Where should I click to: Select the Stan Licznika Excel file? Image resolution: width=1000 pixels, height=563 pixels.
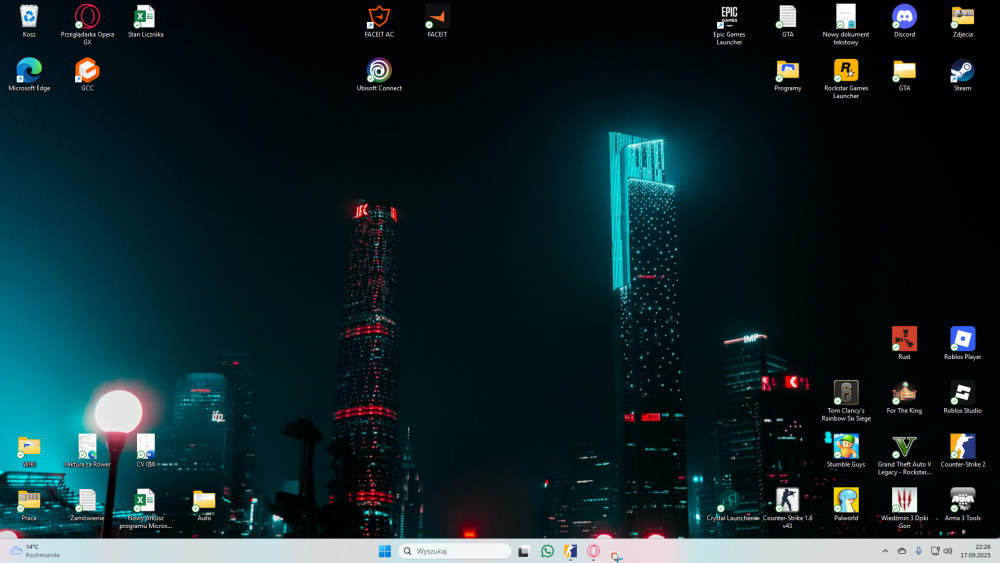(145, 21)
